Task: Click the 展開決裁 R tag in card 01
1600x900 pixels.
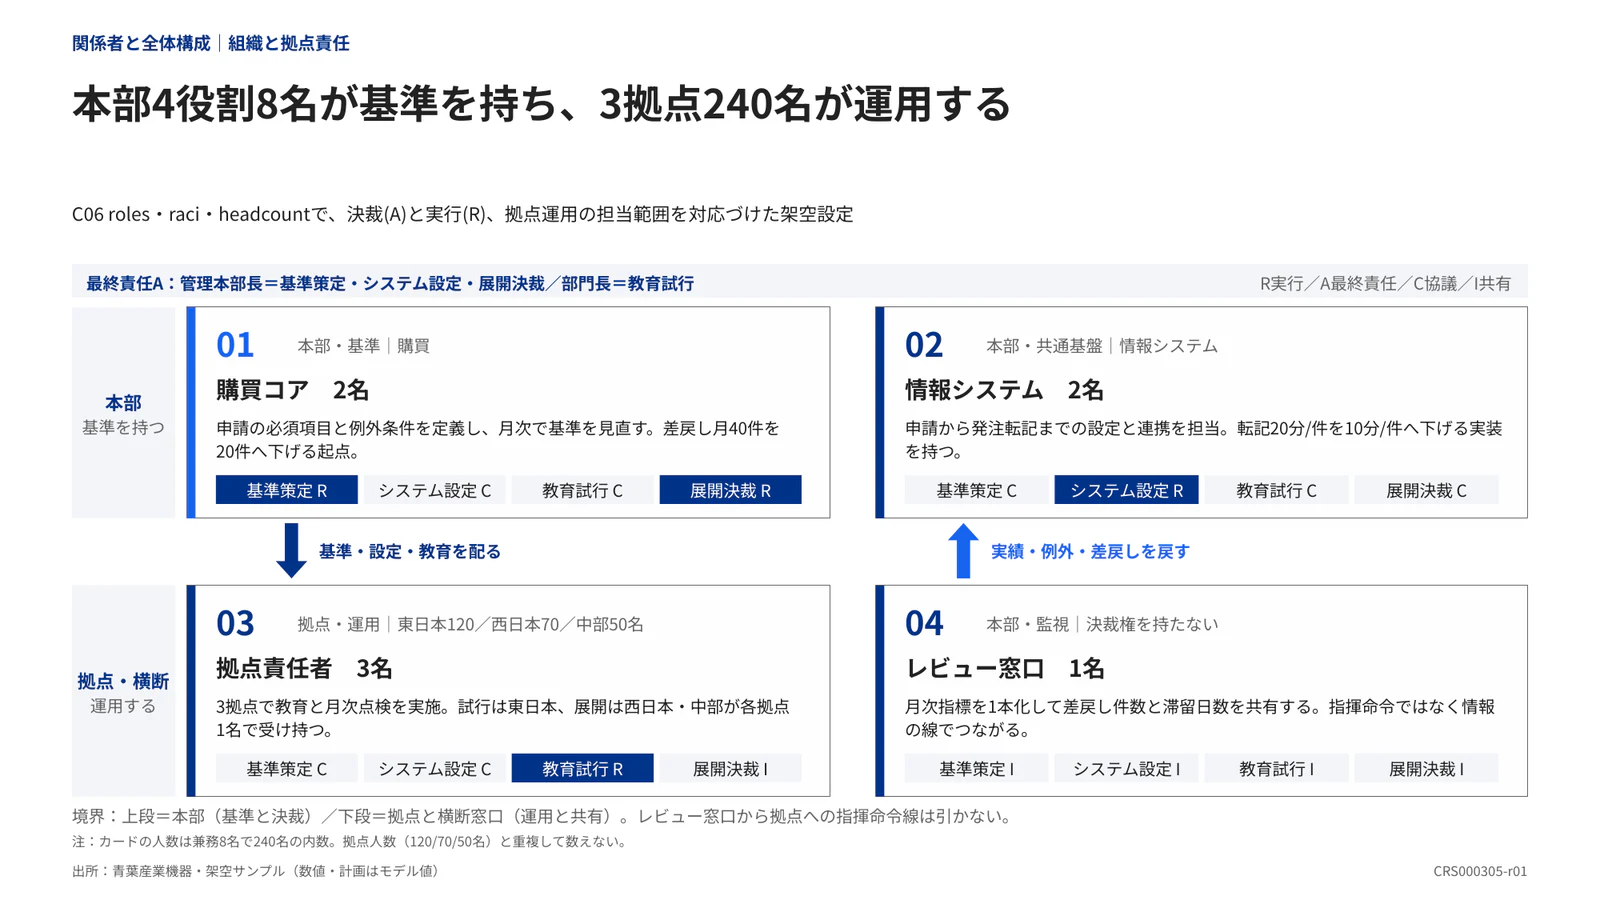Action: [731, 490]
